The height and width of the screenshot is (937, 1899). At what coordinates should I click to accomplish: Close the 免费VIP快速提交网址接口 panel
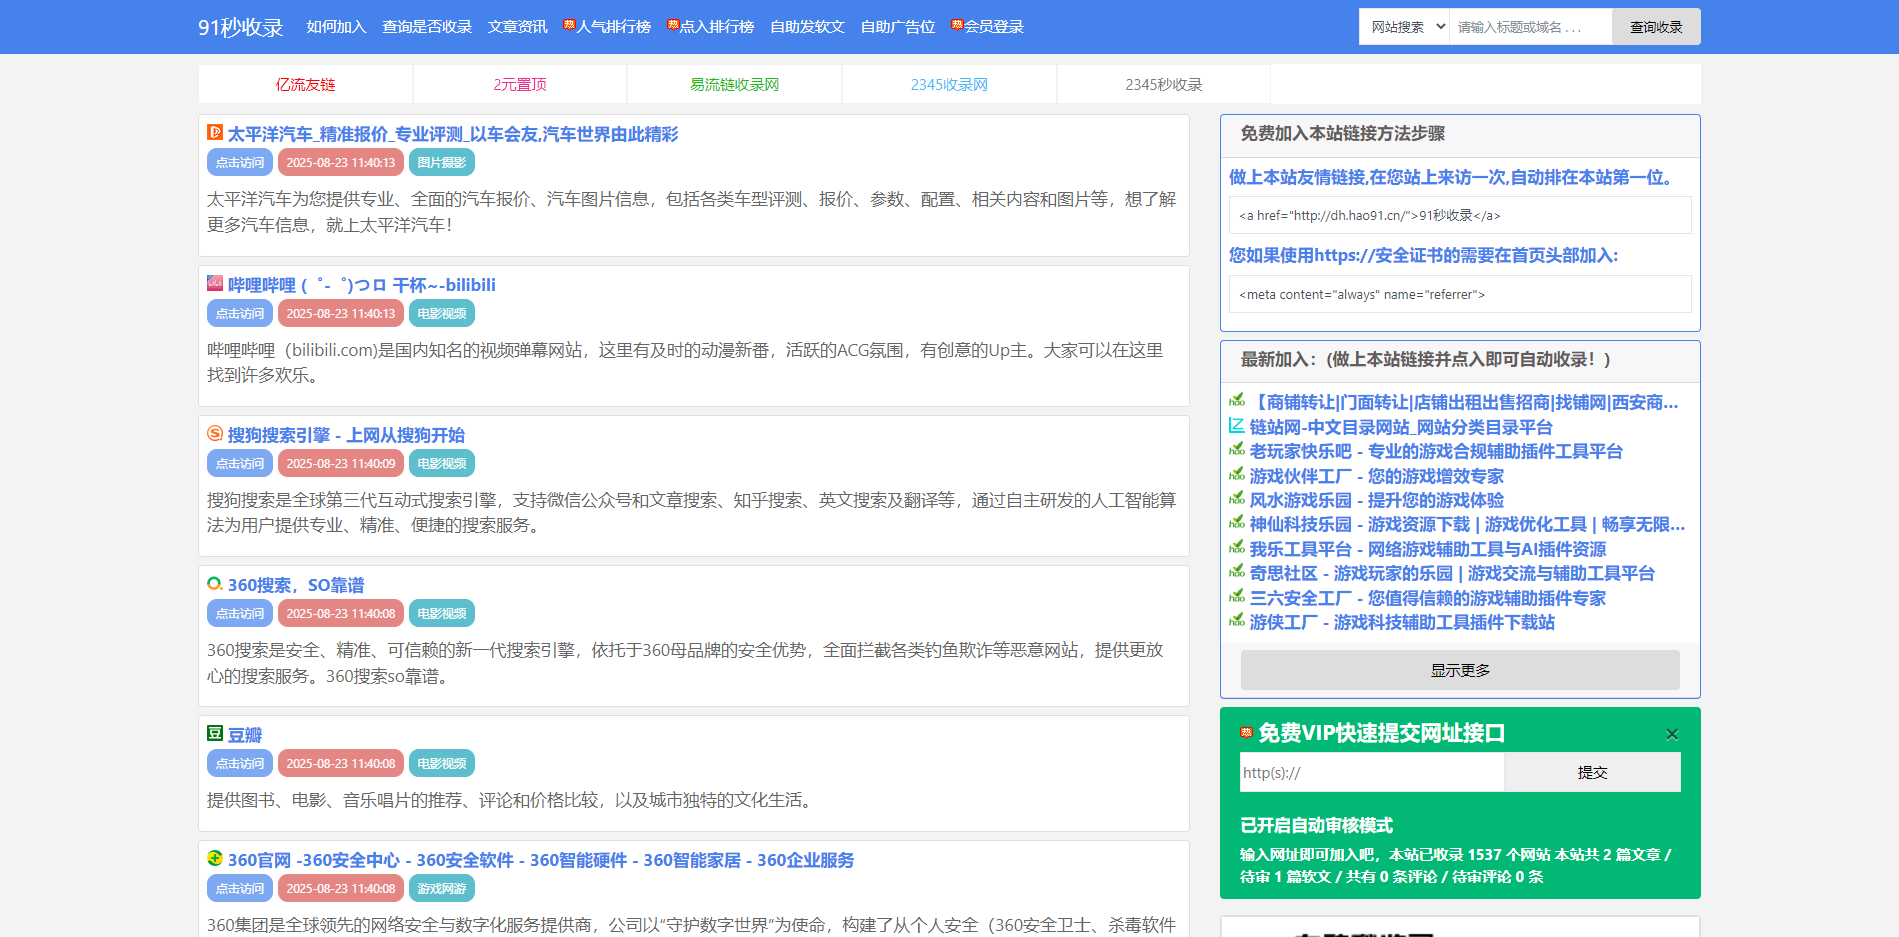point(1672,734)
